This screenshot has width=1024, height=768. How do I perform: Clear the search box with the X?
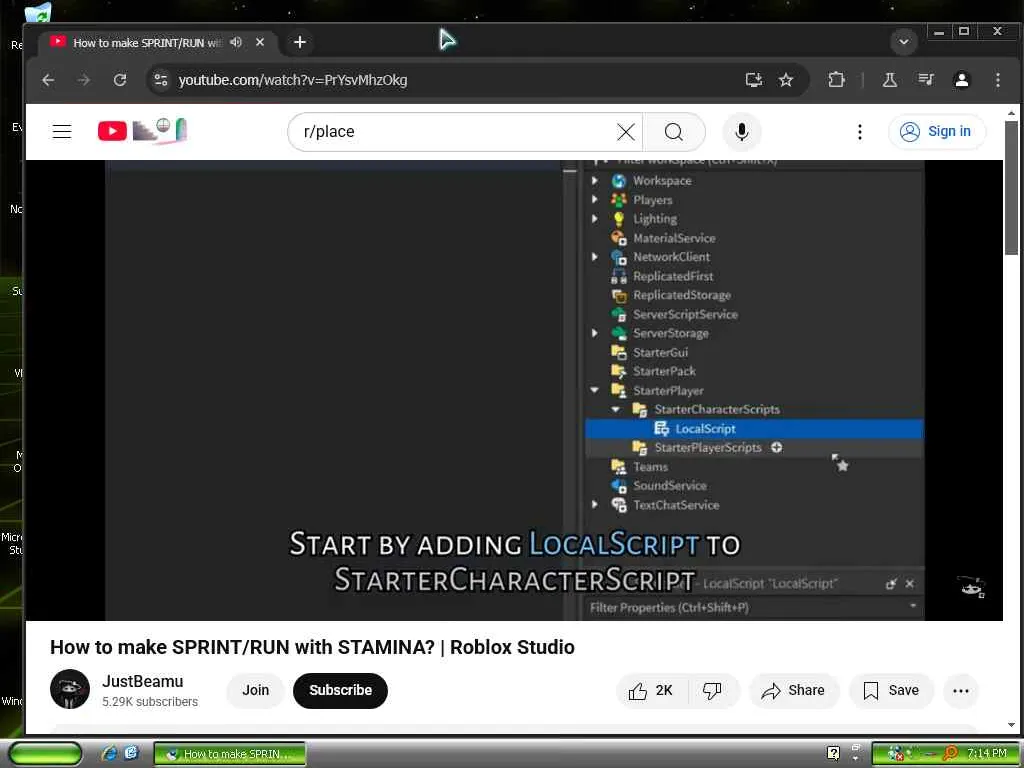point(626,132)
